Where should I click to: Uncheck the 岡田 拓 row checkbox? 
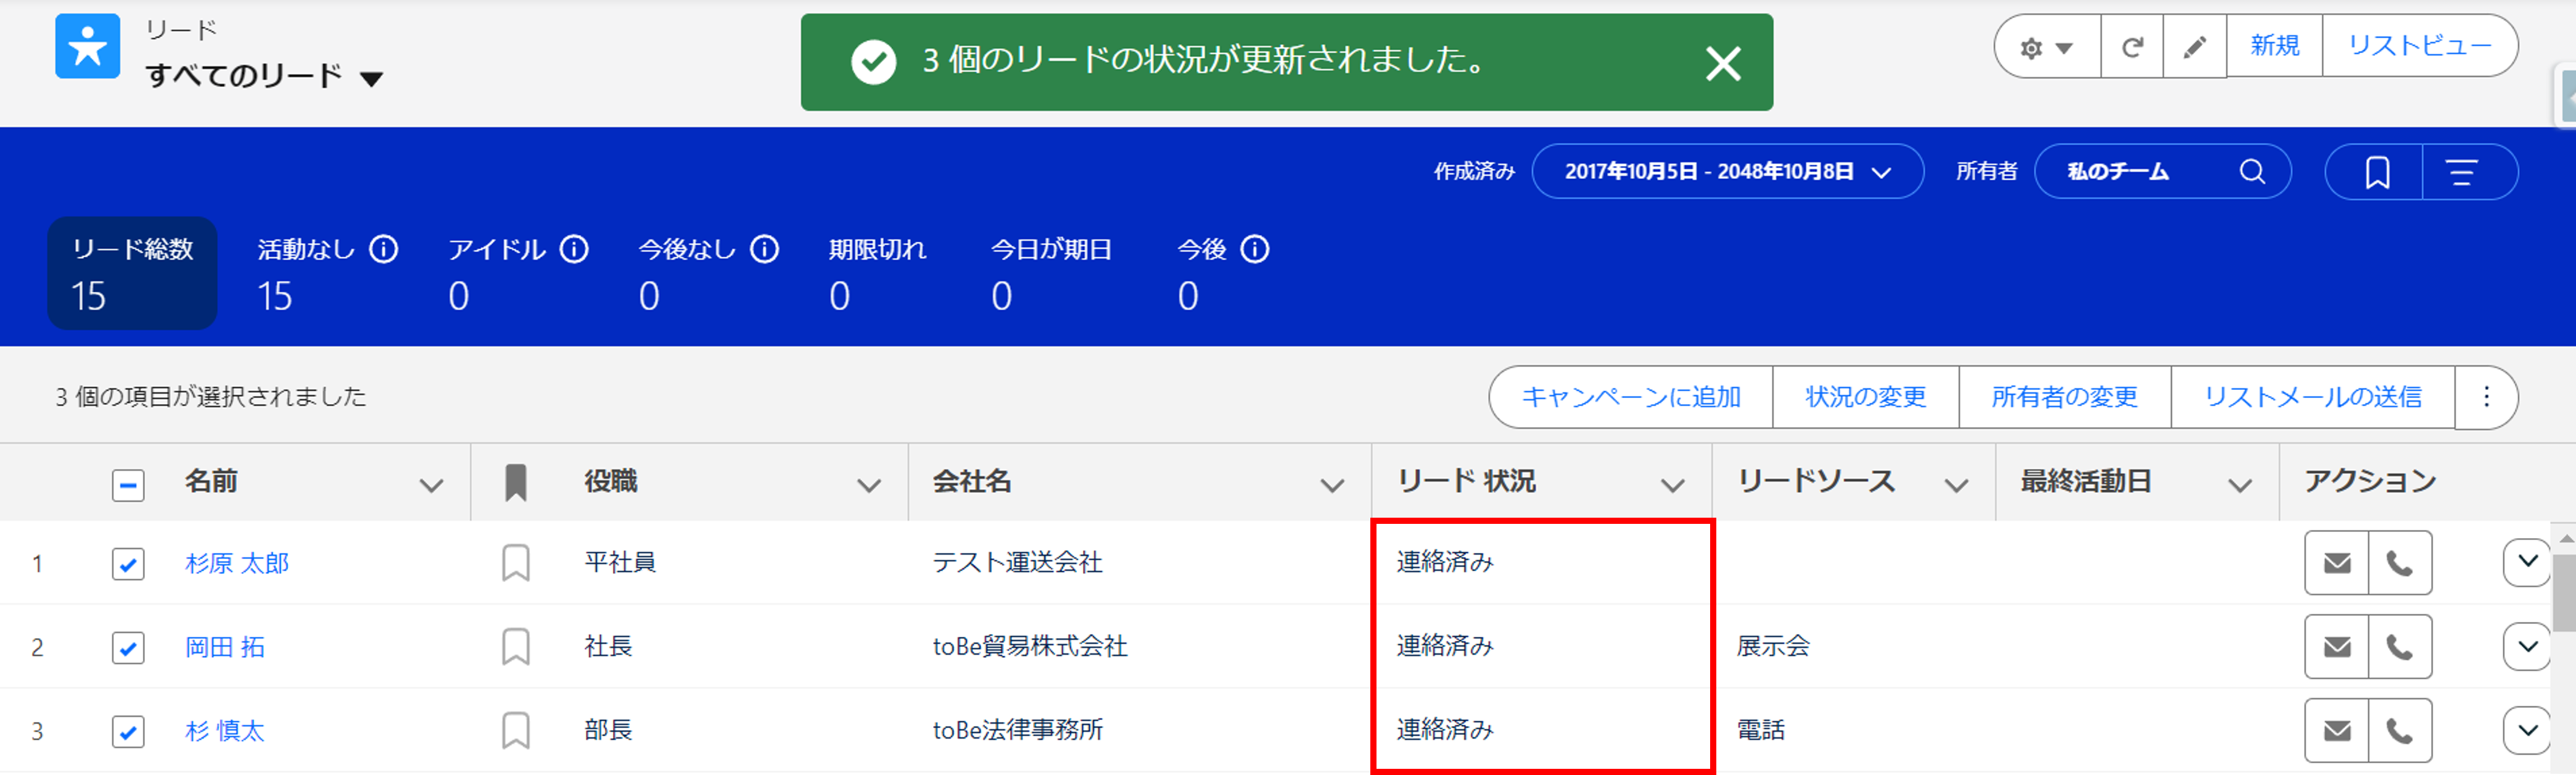[x=128, y=648]
